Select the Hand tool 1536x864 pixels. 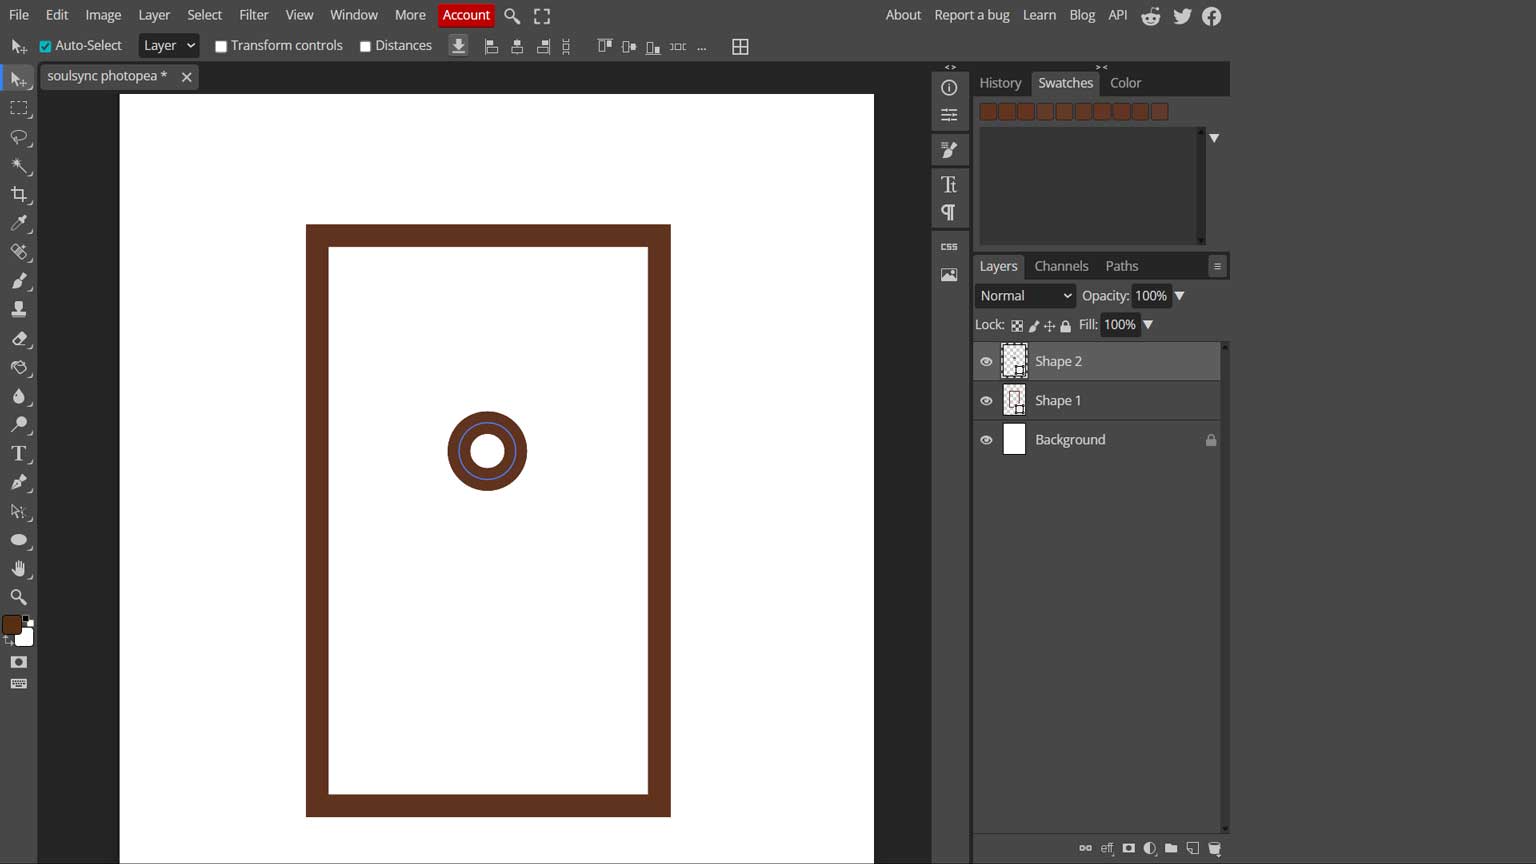[x=18, y=568]
